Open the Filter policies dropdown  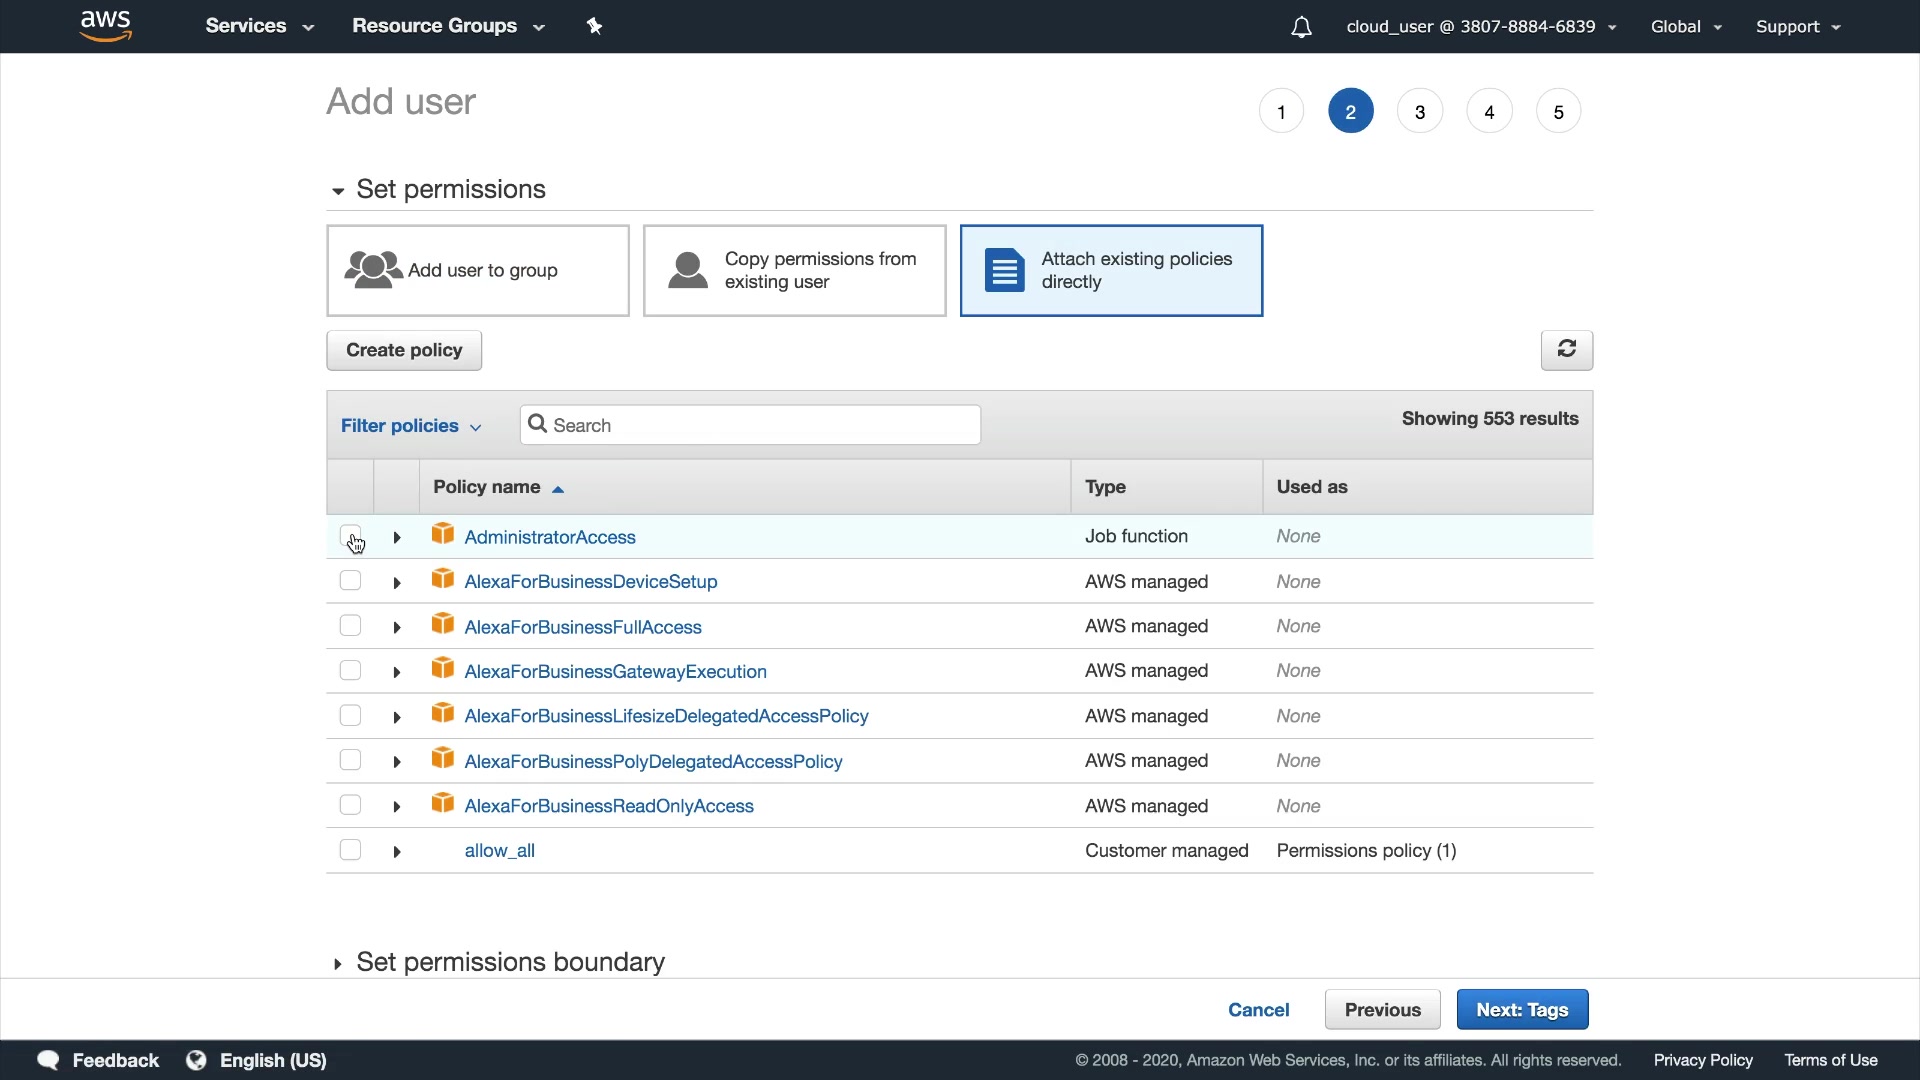tap(411, 426)
